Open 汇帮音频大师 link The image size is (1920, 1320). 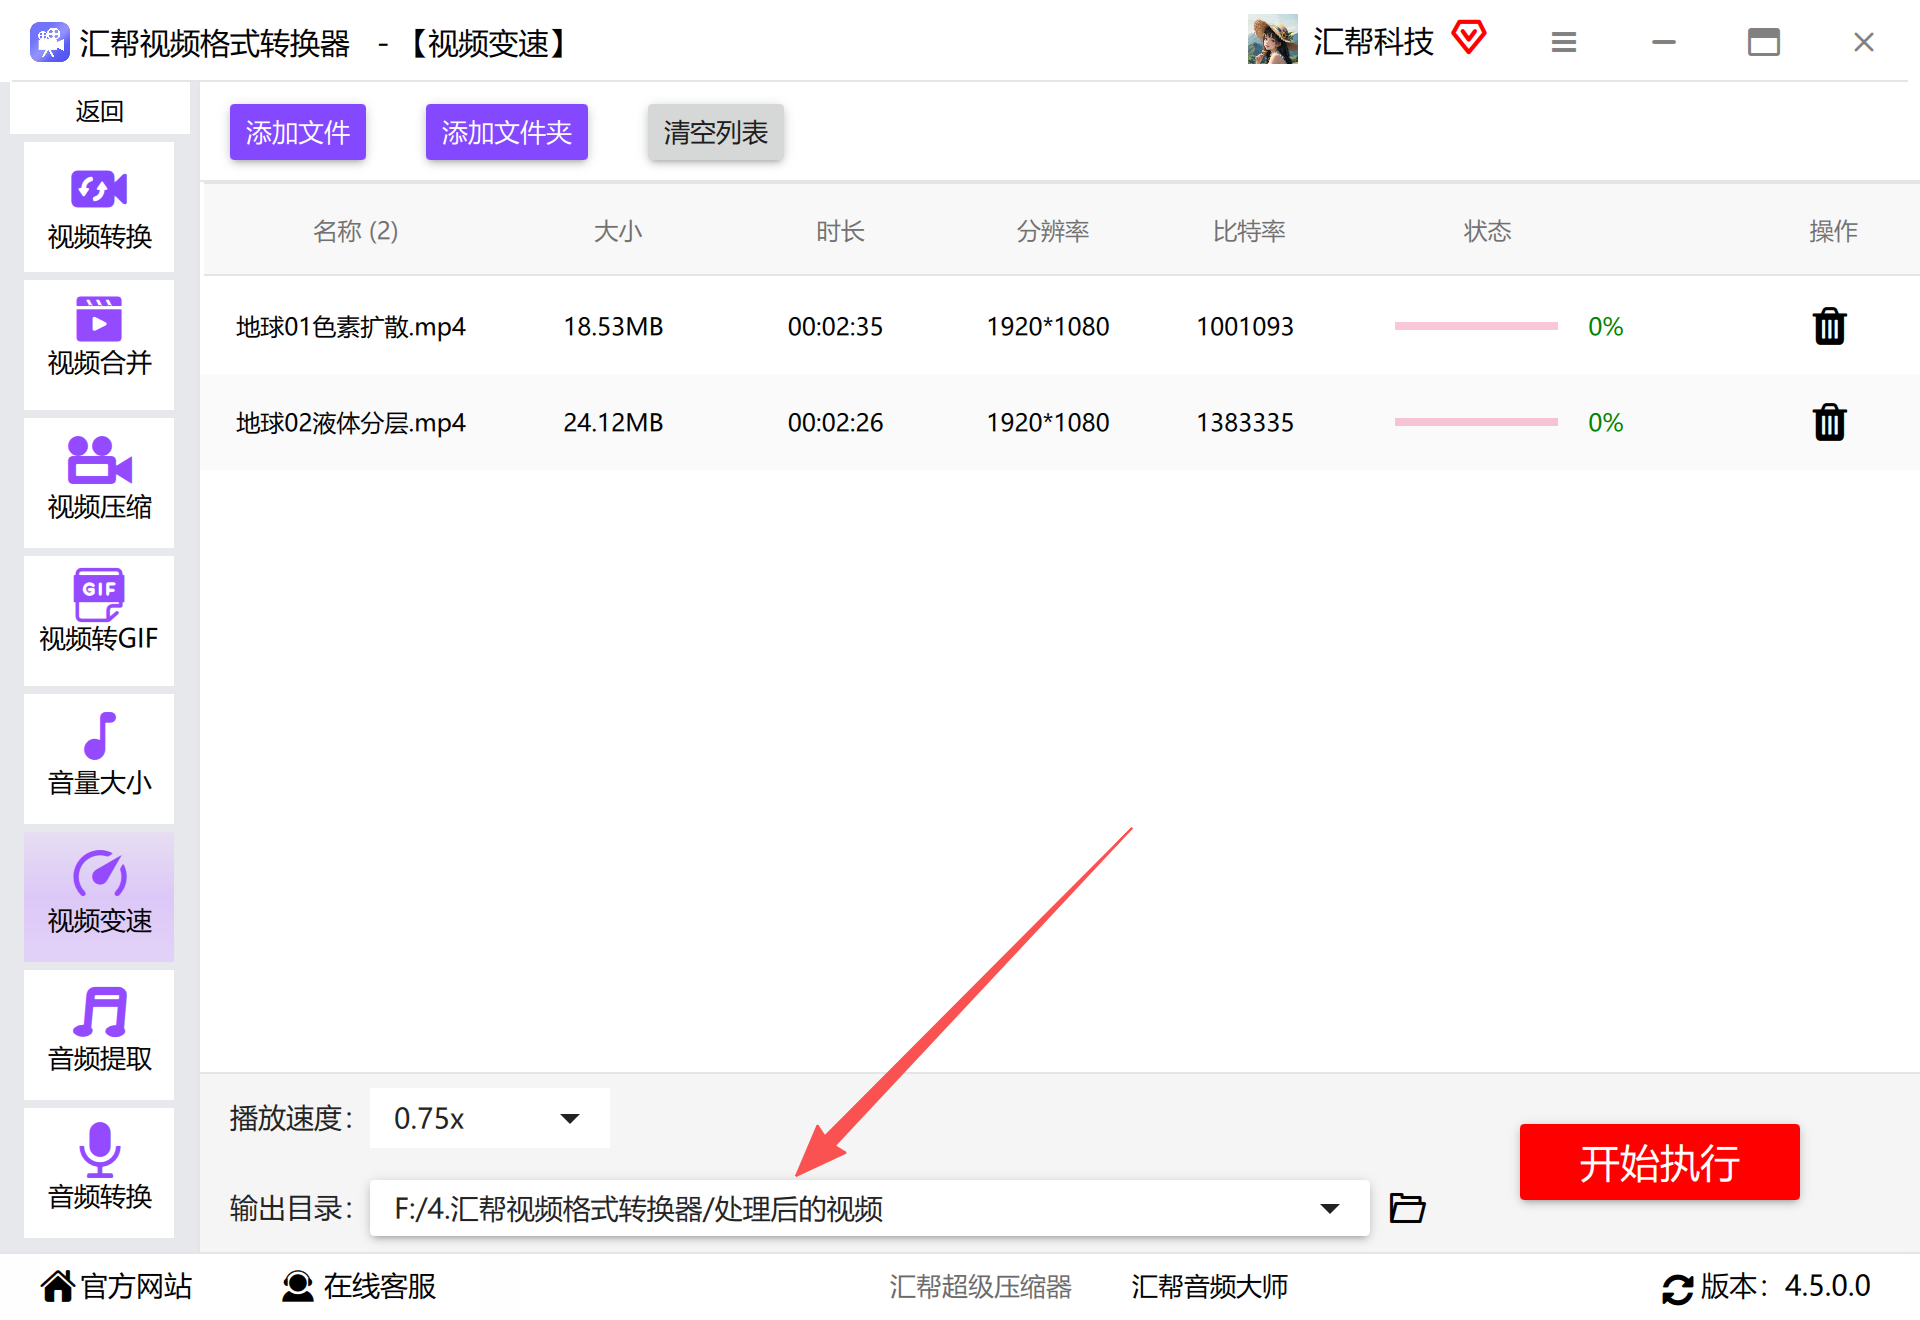point(1209,1286)
